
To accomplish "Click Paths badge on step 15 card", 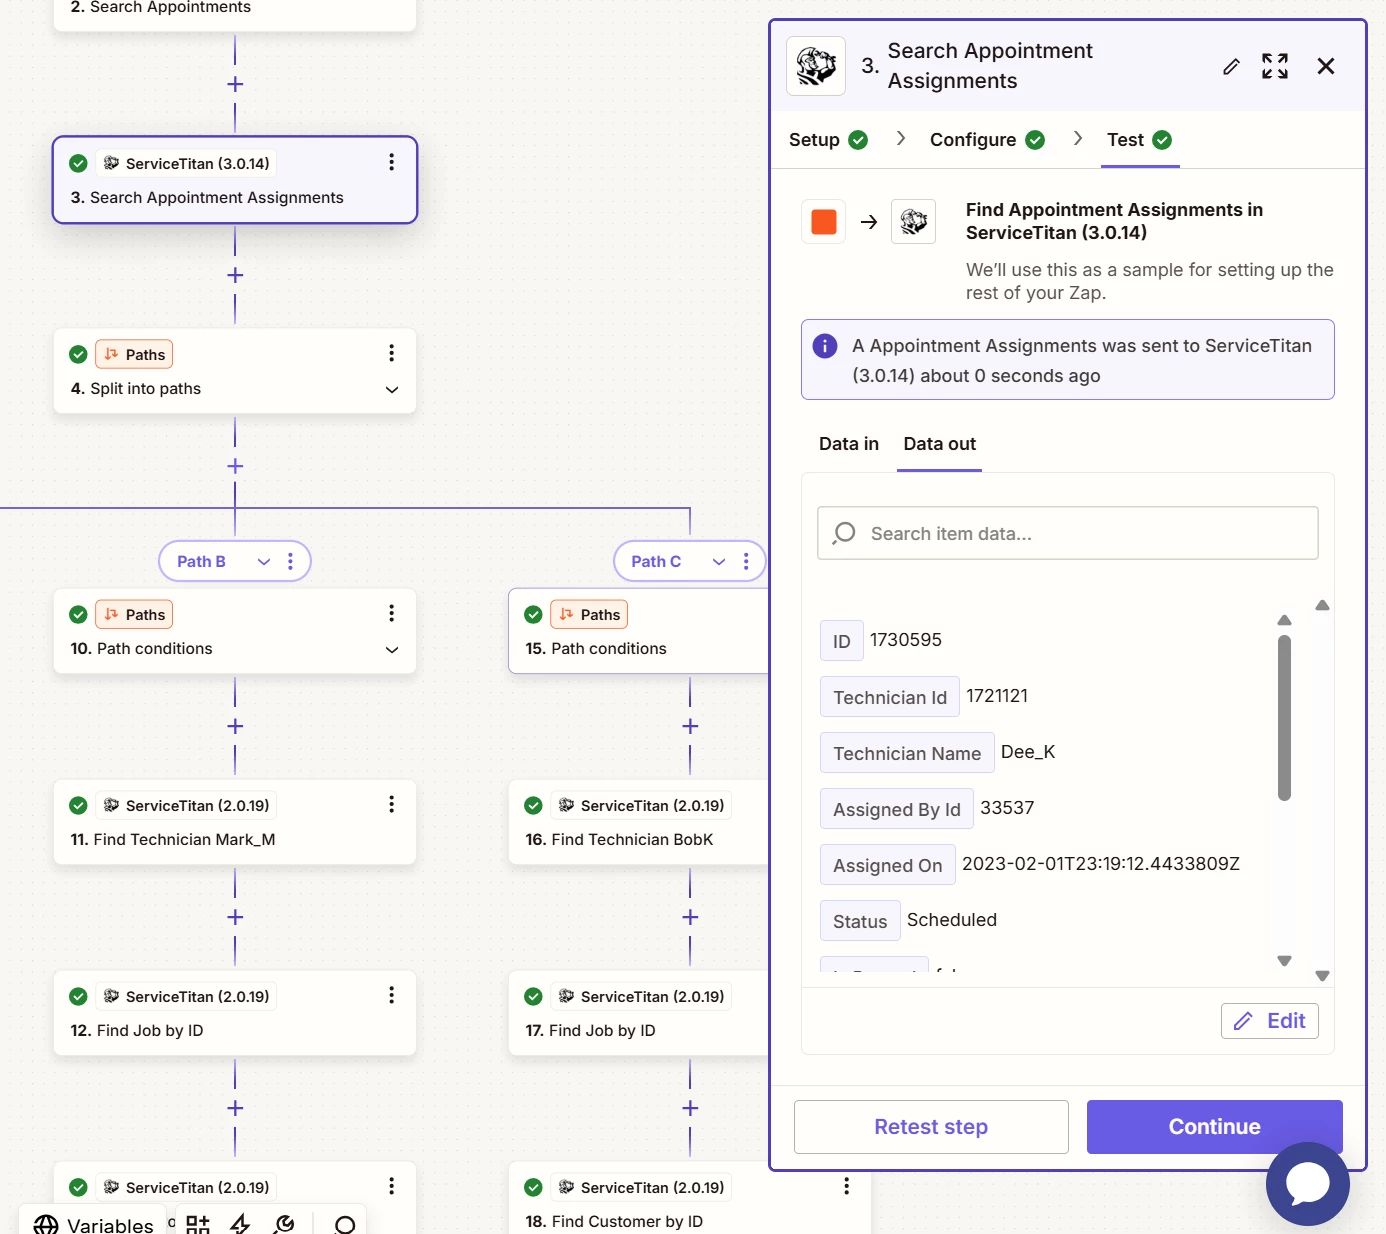I will tap(589, 614).
